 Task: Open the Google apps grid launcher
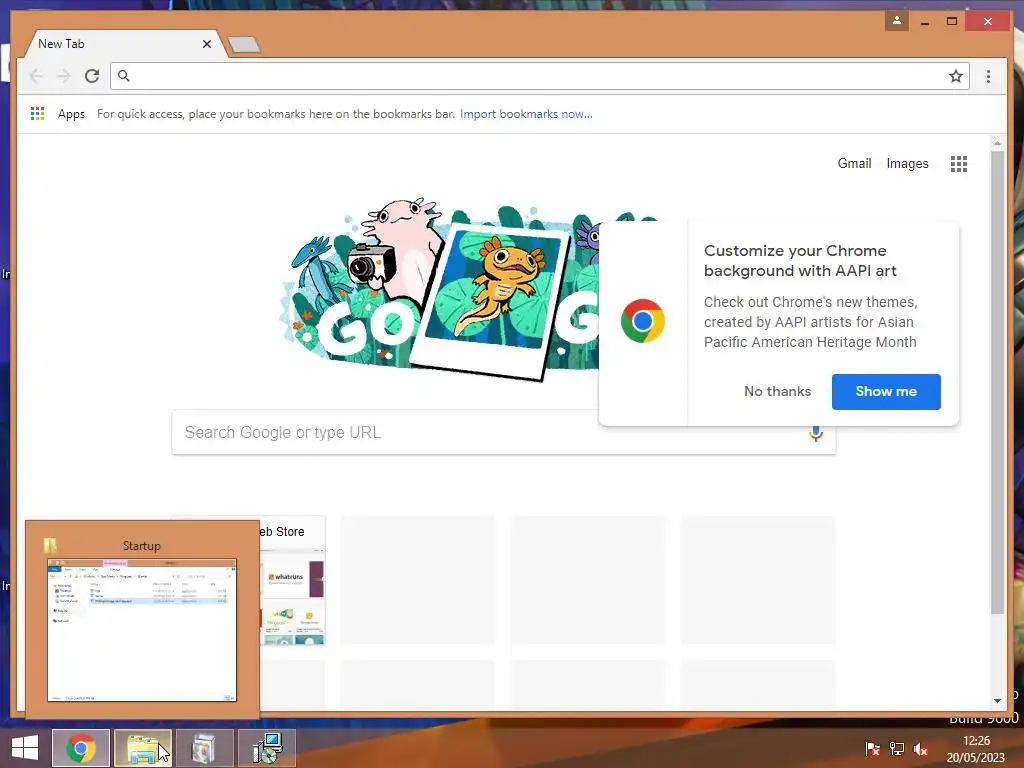point(958,164)
